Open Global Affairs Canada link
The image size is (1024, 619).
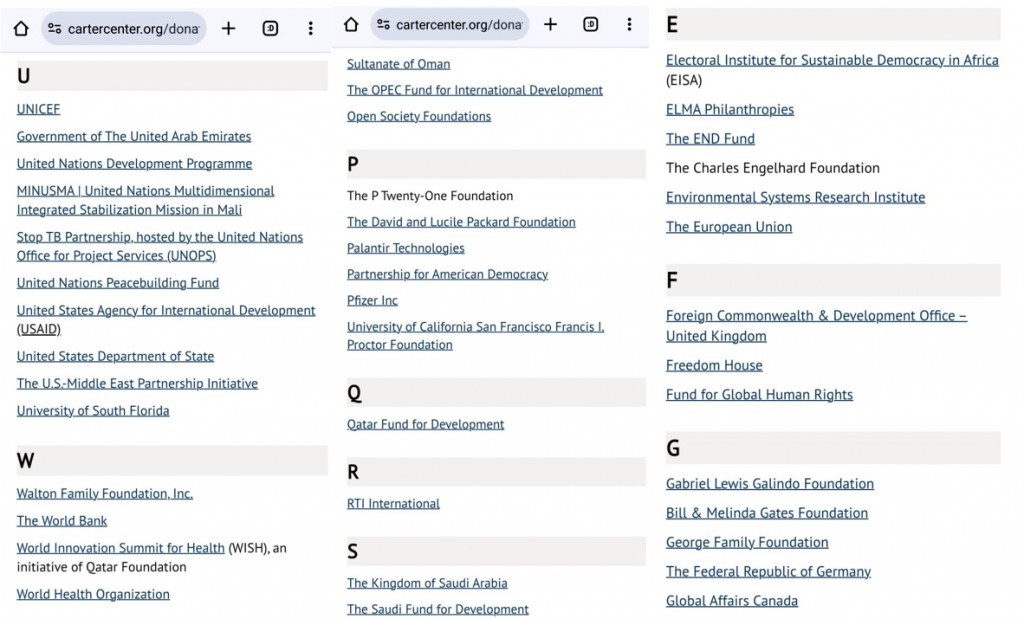[732, 601]
